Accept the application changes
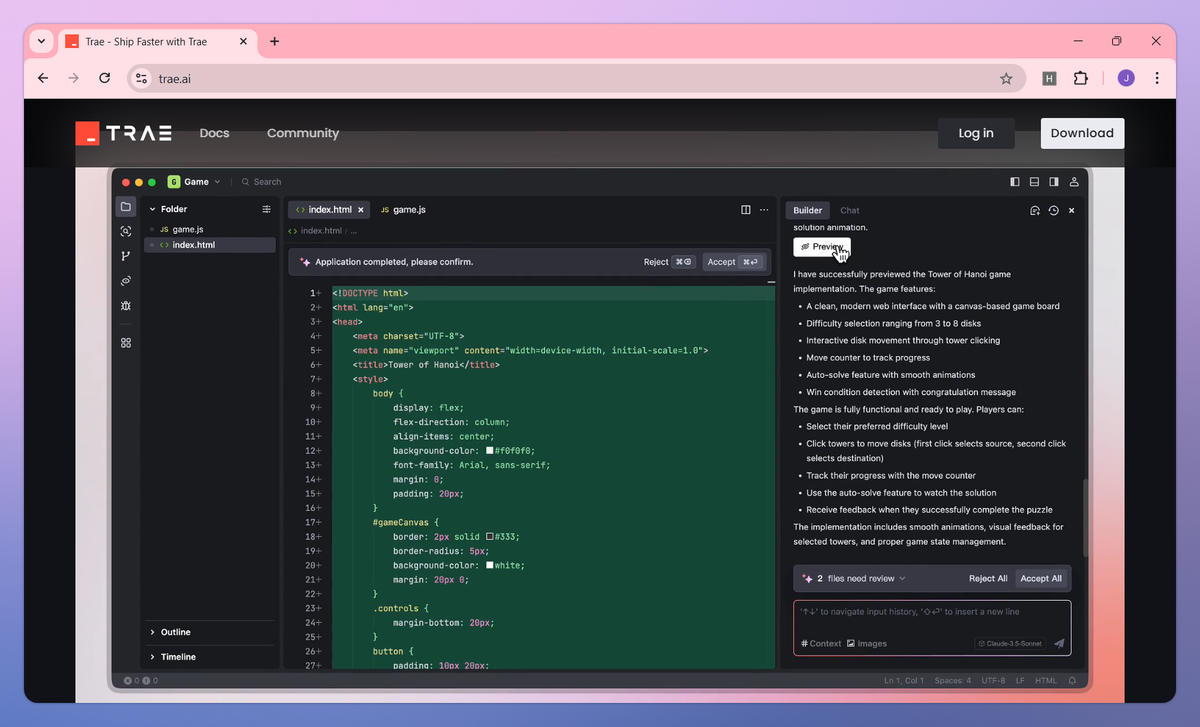Viewport: 1200px width, 727px height. (733, 262)
